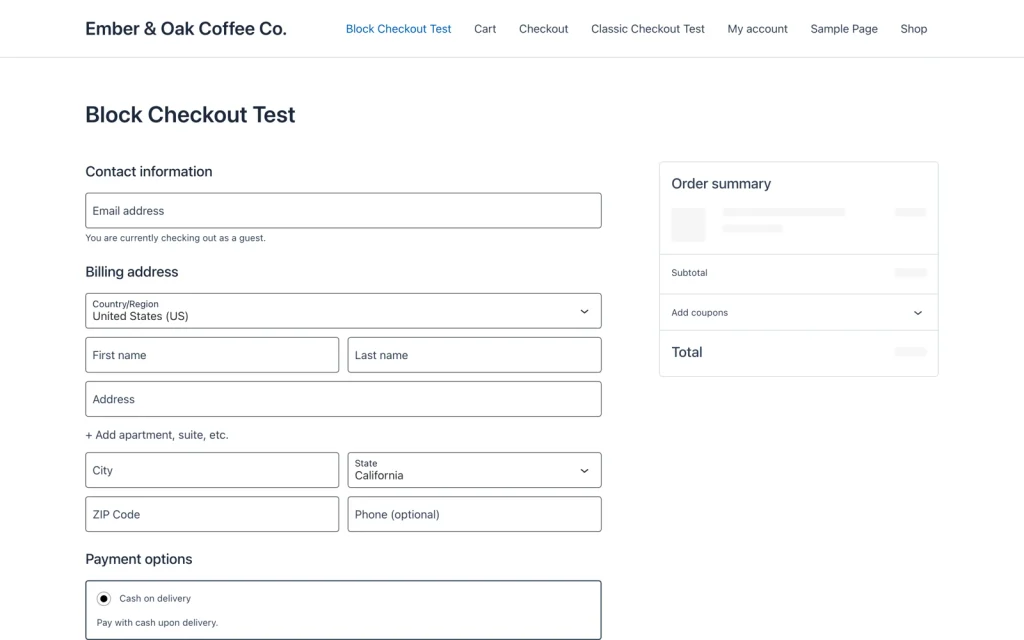Click the Order summary heading

click(x=721, y=184)
